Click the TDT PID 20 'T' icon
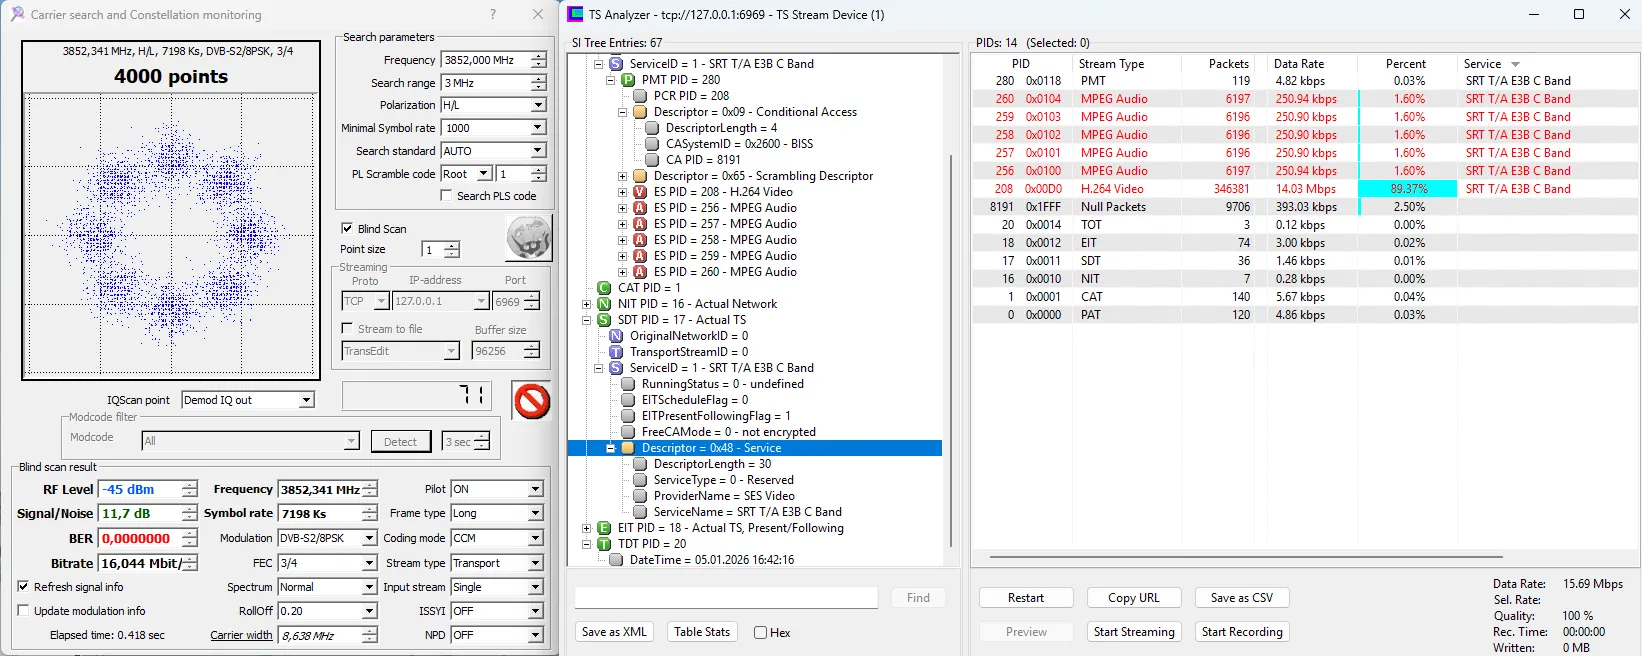This screenshot has height=656, width=1642. coord(604,544)
